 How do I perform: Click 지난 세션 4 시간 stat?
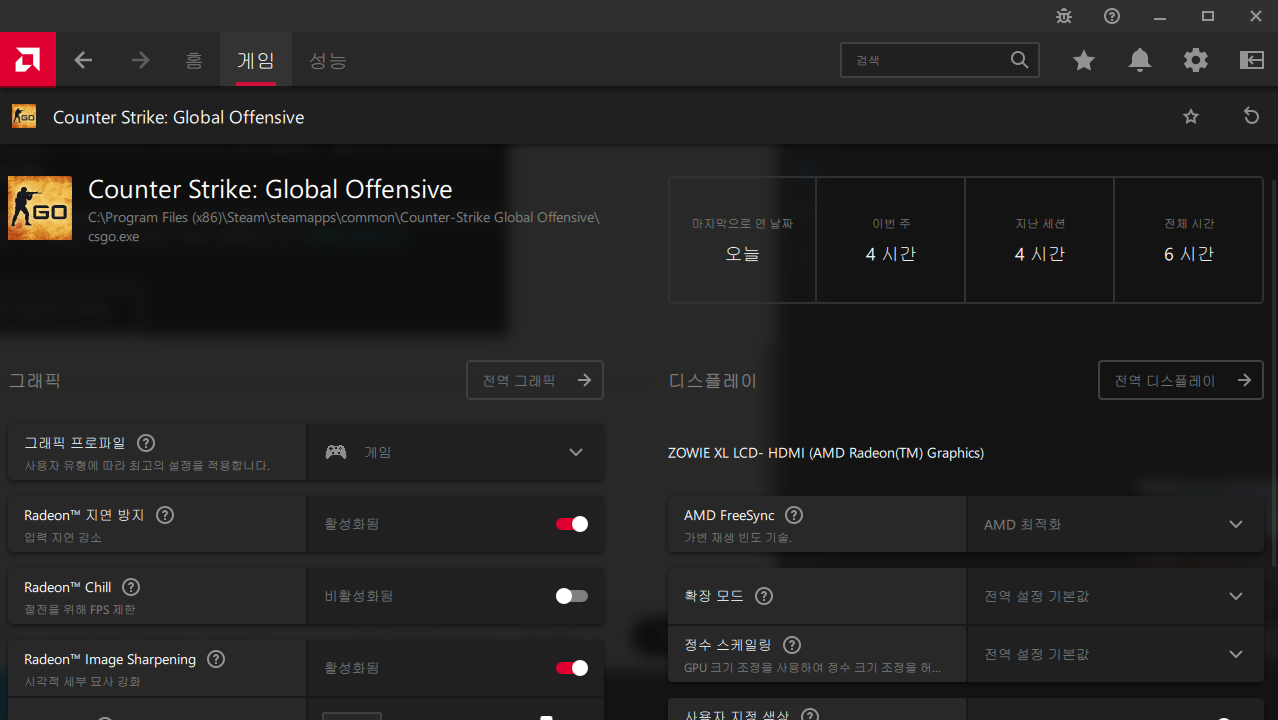coord(1039,240)
